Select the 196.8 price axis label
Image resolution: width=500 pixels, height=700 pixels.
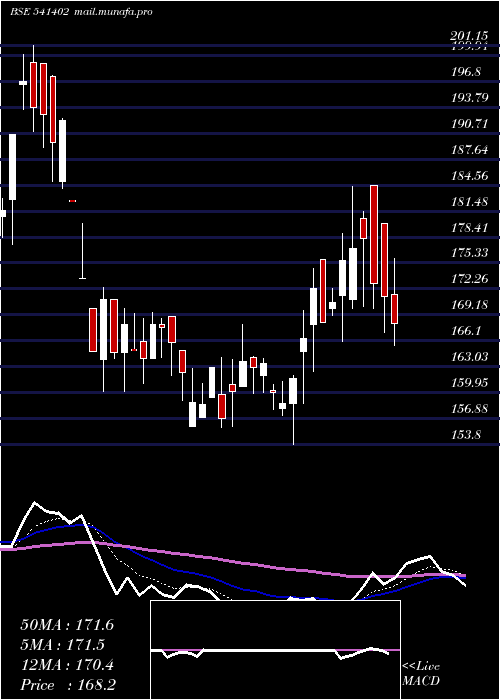click(x=466, y=71)
